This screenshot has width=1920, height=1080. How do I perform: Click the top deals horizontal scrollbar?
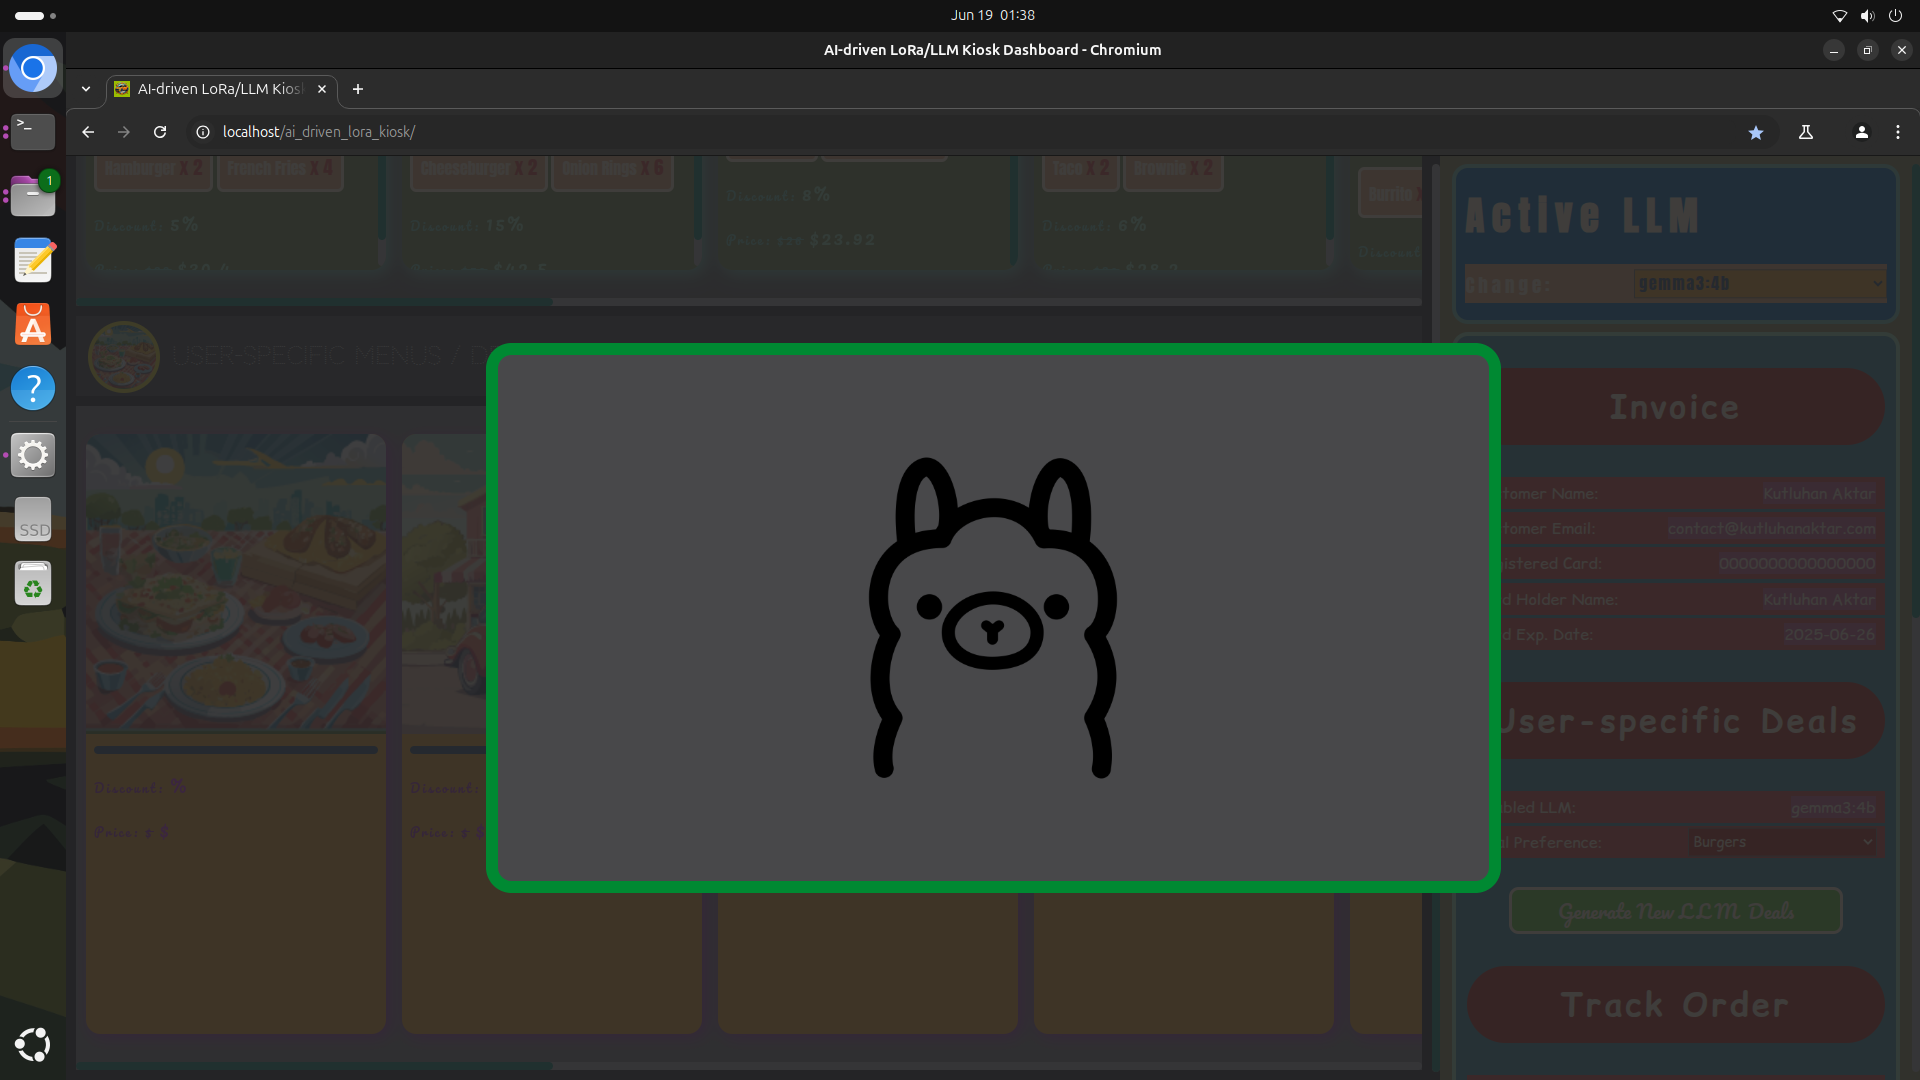[314, 301]
